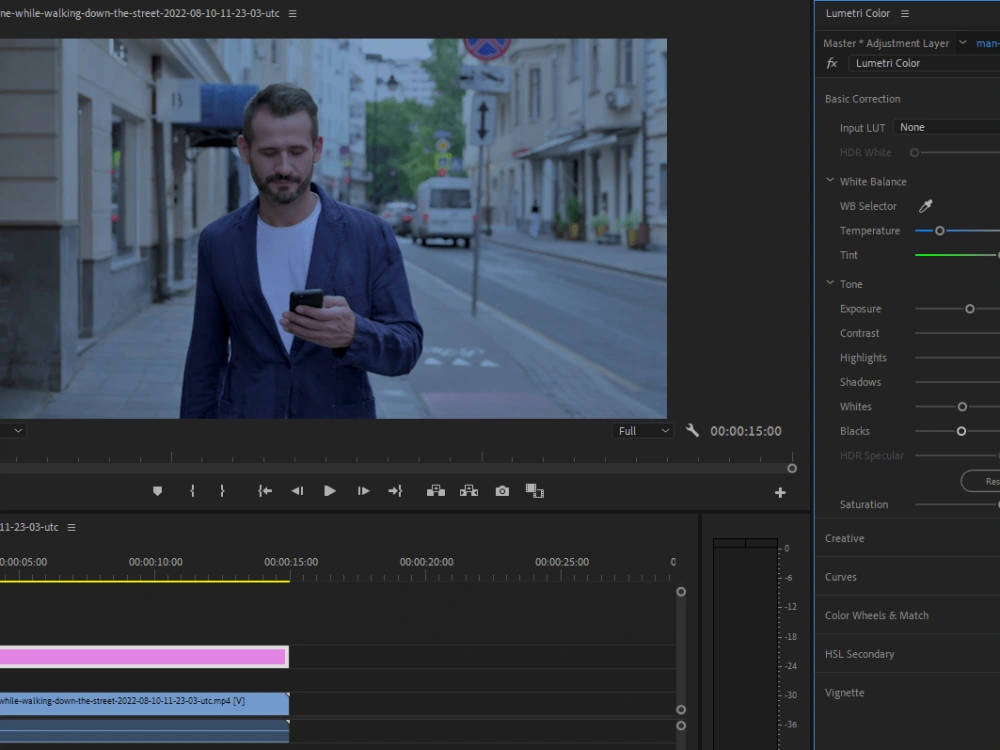The image size is (1000, 750).
Task: Click the Whites slider handle
Action: pos(962,407)
